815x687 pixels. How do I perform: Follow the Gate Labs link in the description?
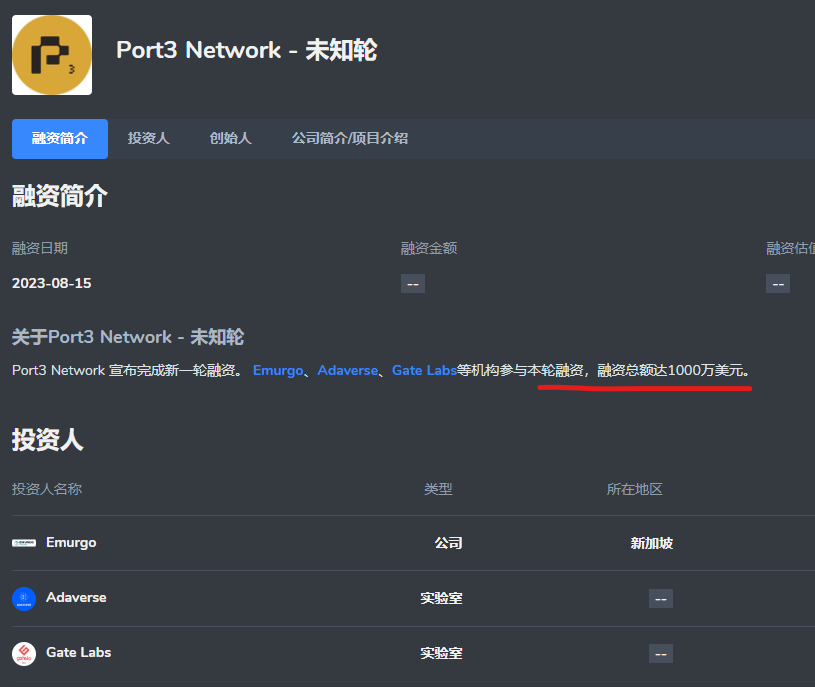click(x=424, y=371)
